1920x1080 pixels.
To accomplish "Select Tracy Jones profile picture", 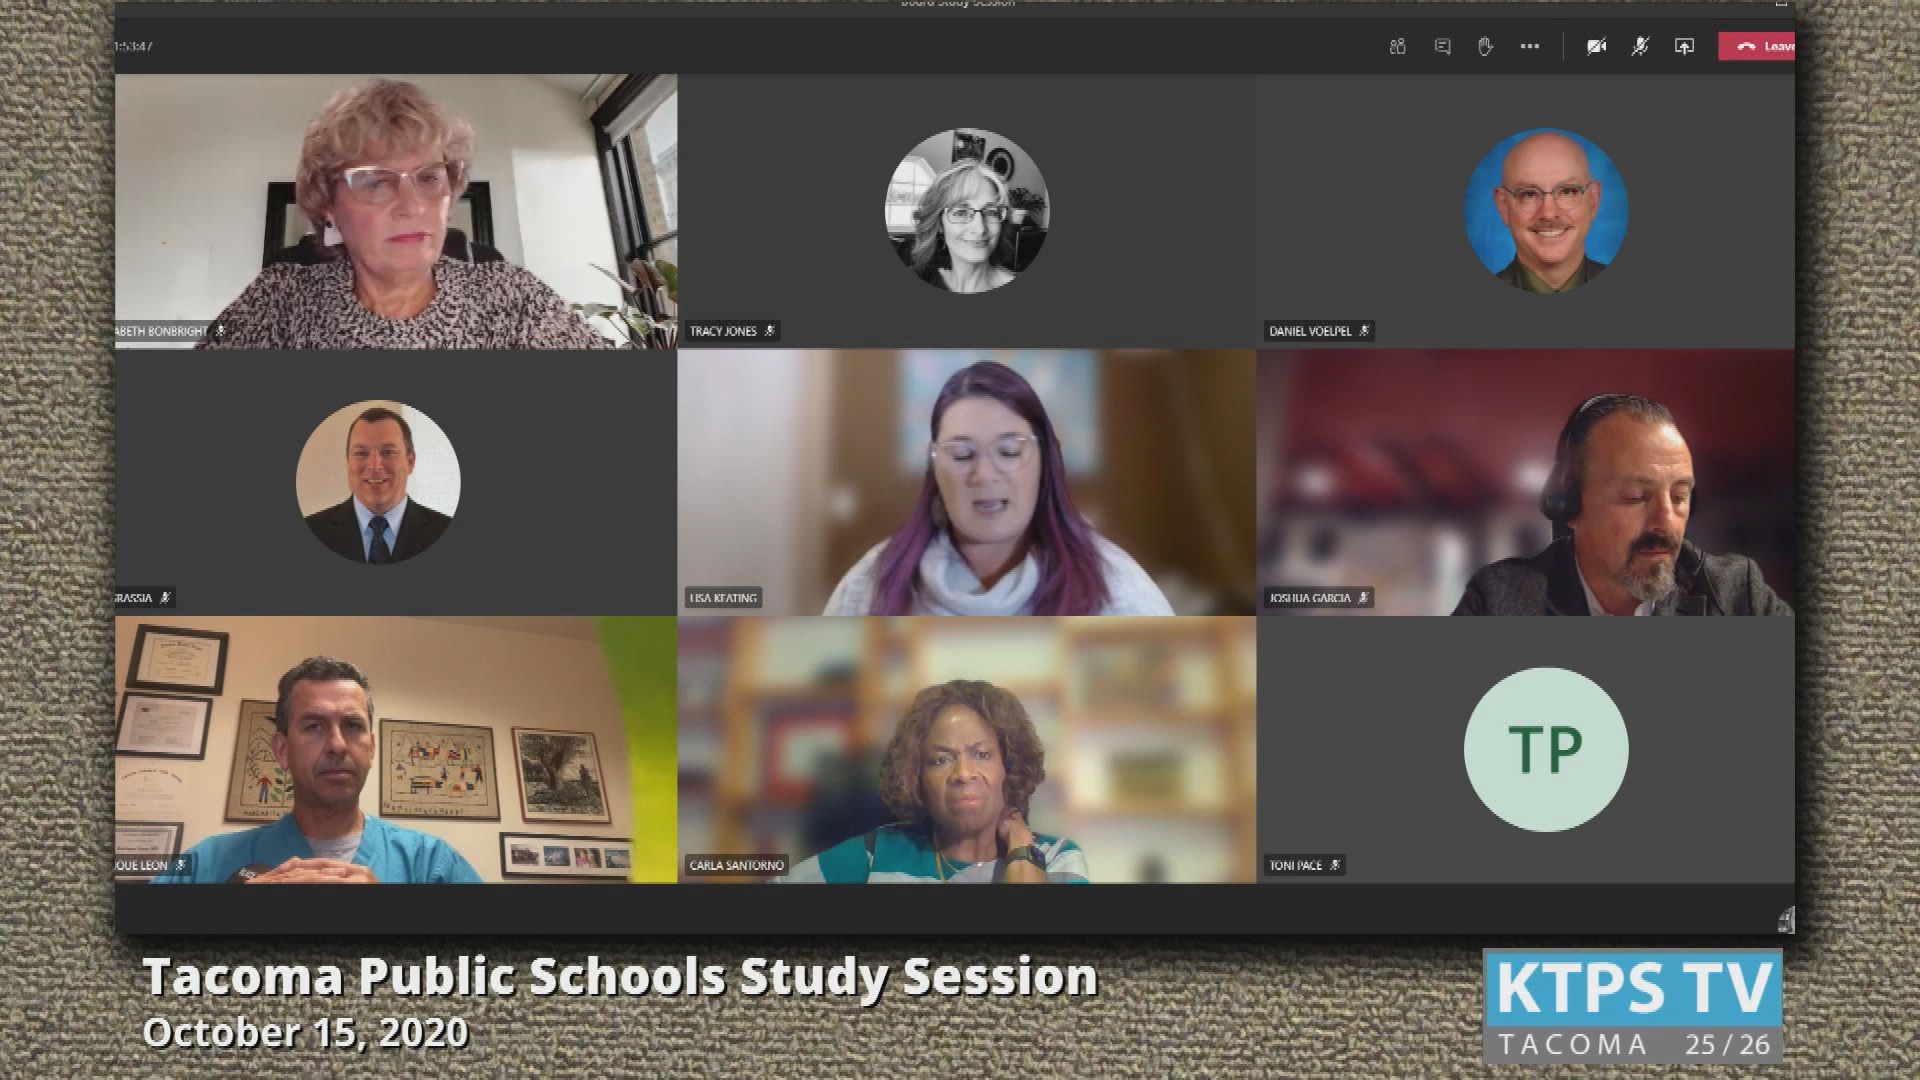I will [x=967, y=210].
